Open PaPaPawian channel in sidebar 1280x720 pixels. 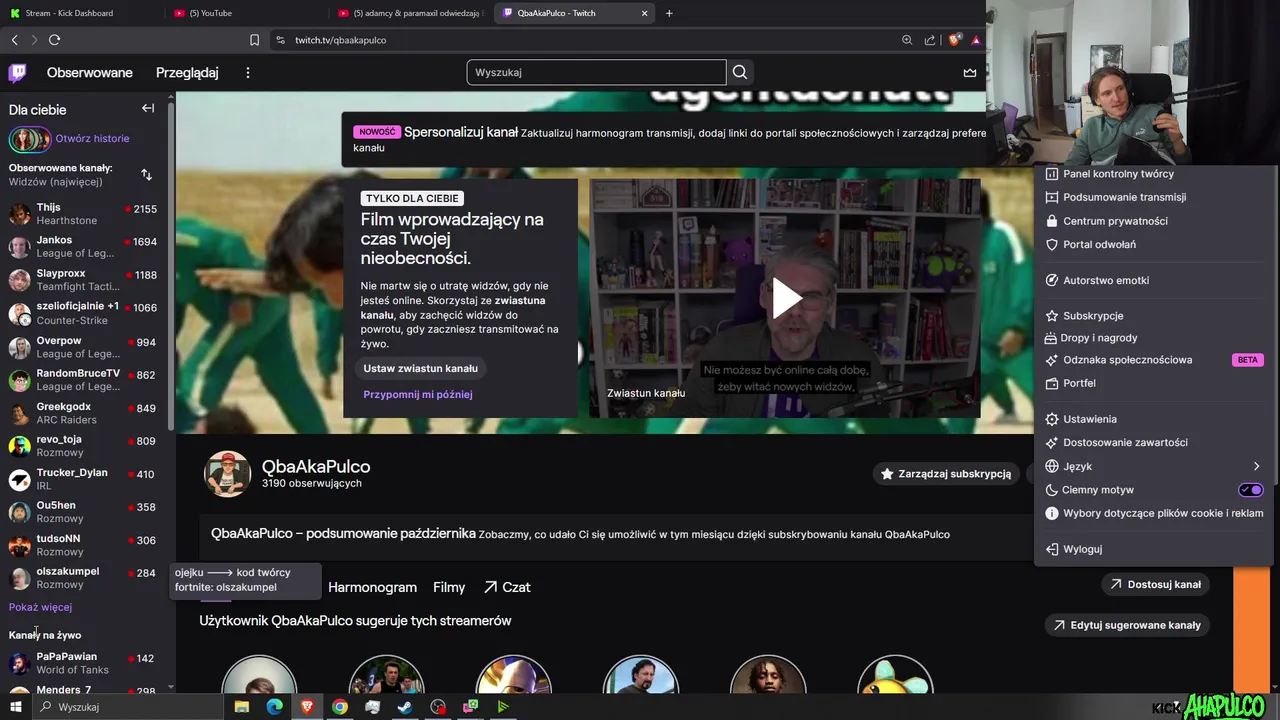point(84,663)
